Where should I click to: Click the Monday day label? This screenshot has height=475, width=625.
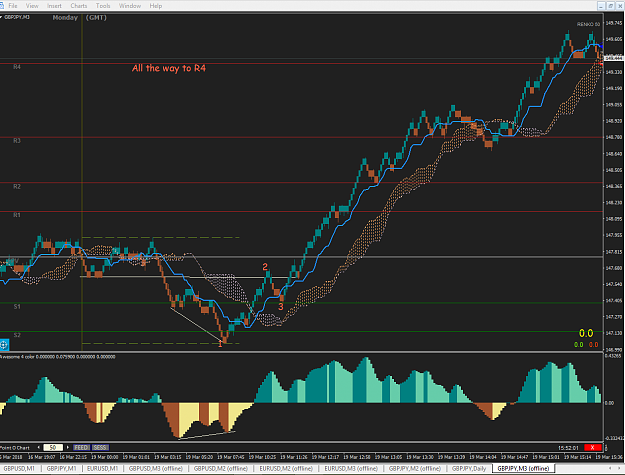click(65, 18)
